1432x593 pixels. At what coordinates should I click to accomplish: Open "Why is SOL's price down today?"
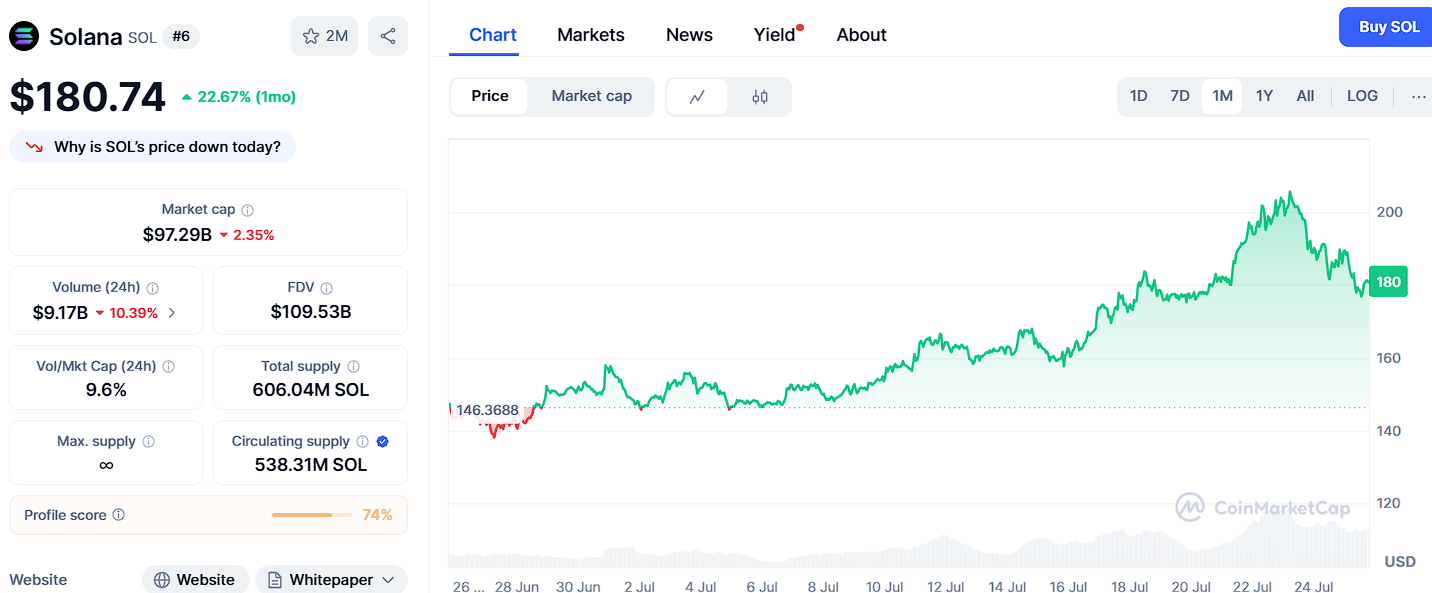coord(153,147)
